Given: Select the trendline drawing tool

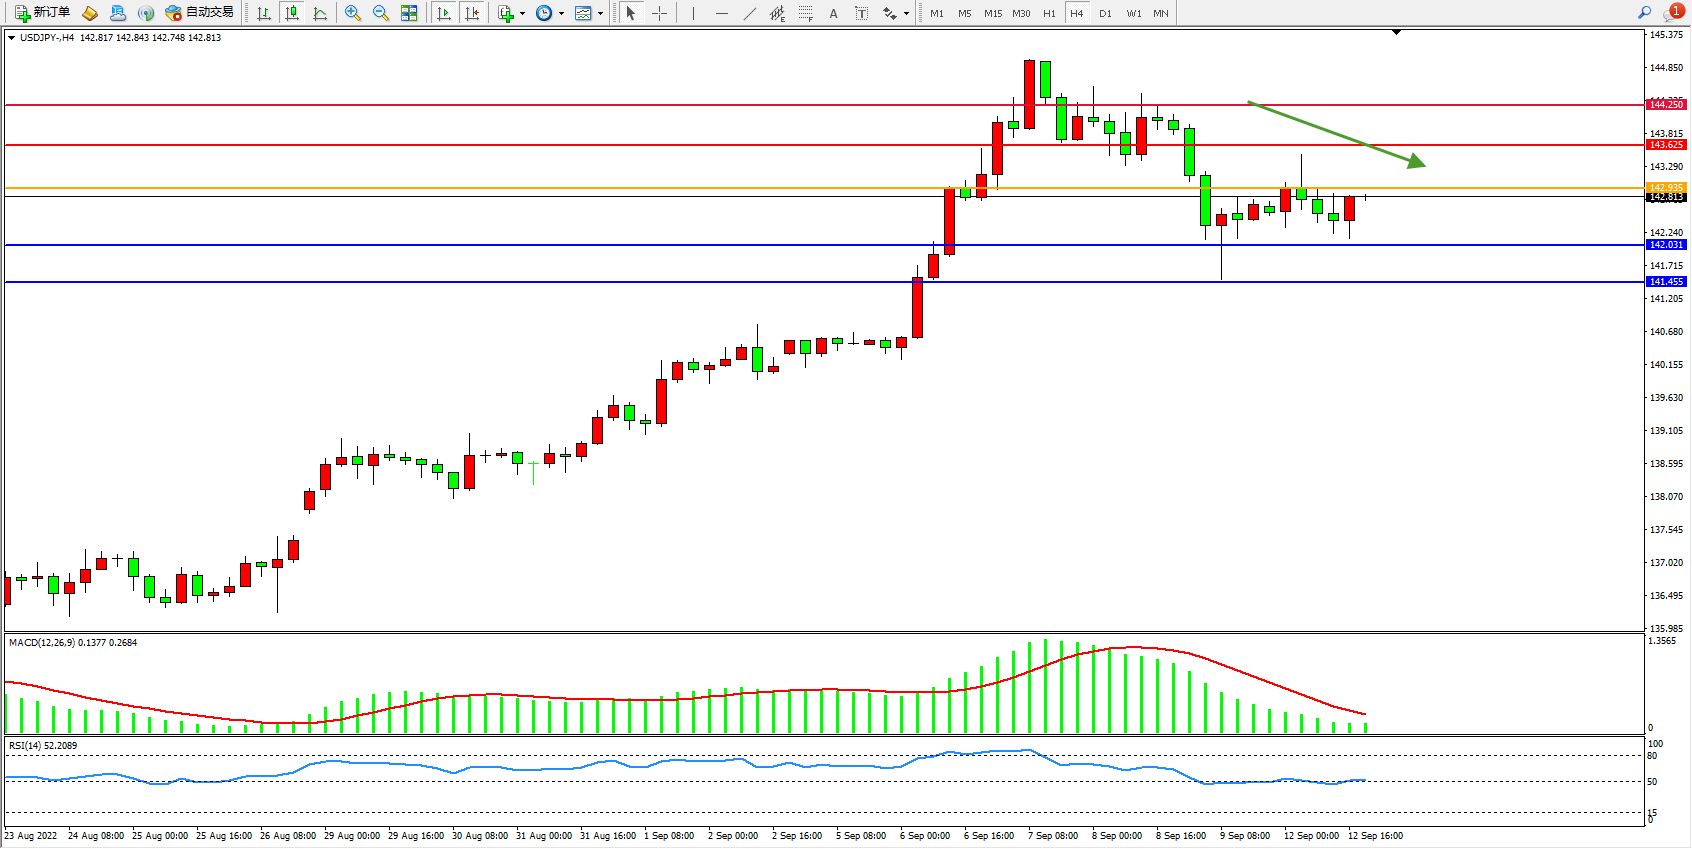Looking at the screenshot, I should [750, 13].
